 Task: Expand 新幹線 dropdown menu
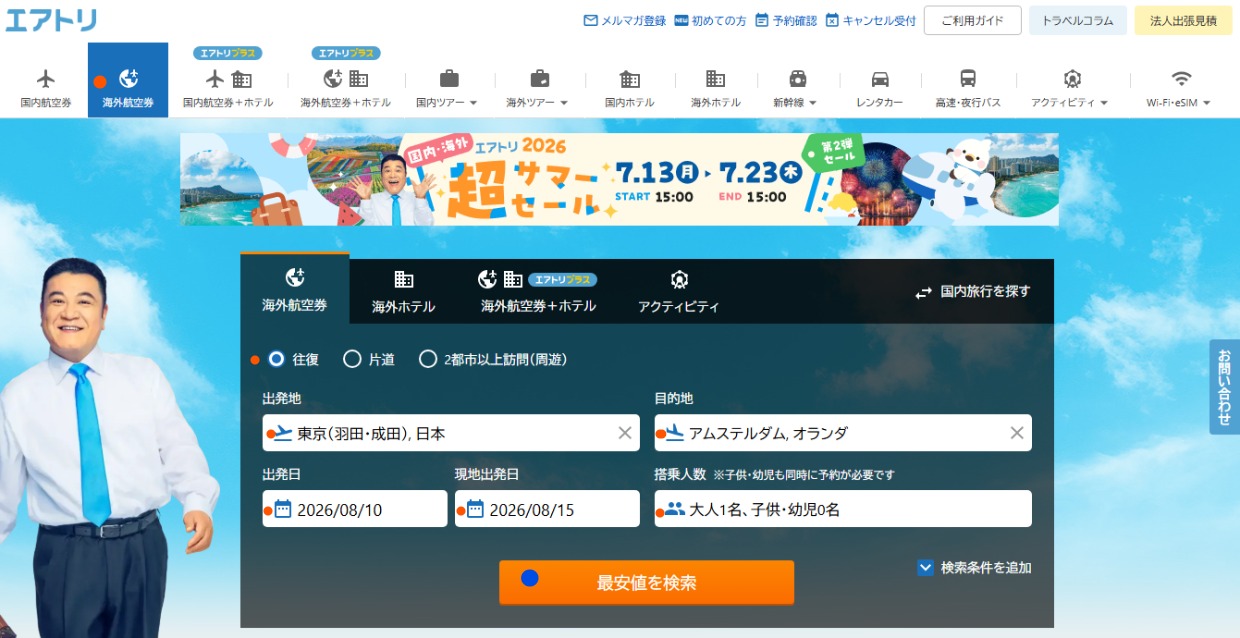(x=796, y=87)
